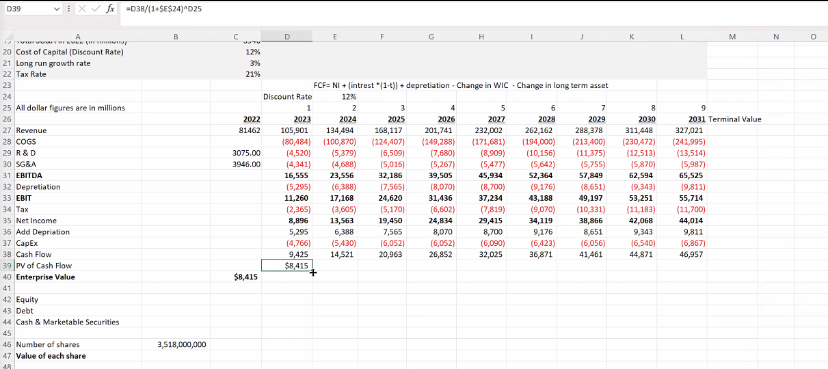Viewport: 828px width, 369px height.
Task: Select the 44,014 net income cell
Action: [x=682, y=221]
